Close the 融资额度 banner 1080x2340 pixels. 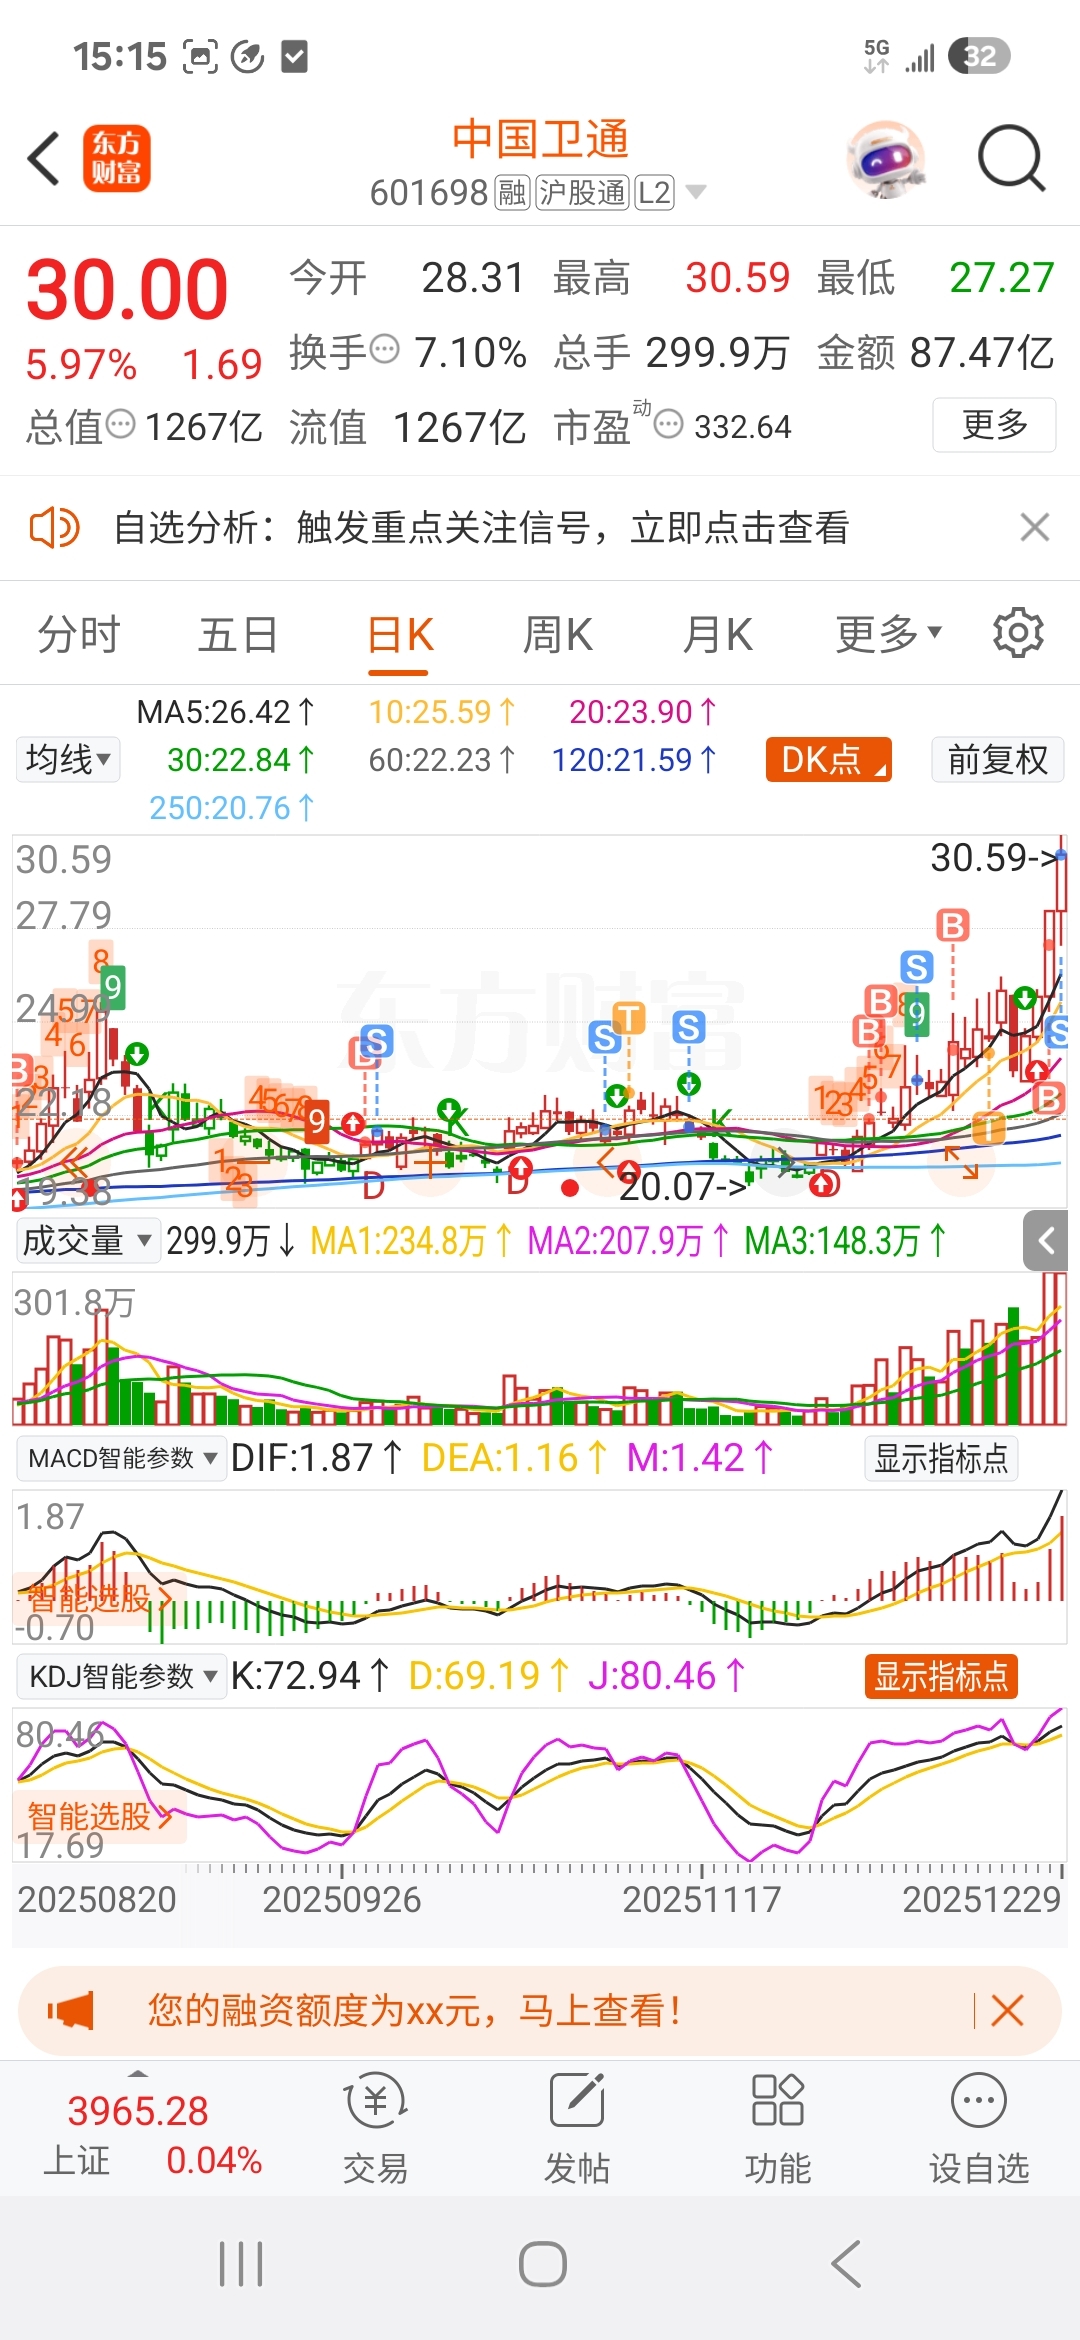pos(1007,2010)
